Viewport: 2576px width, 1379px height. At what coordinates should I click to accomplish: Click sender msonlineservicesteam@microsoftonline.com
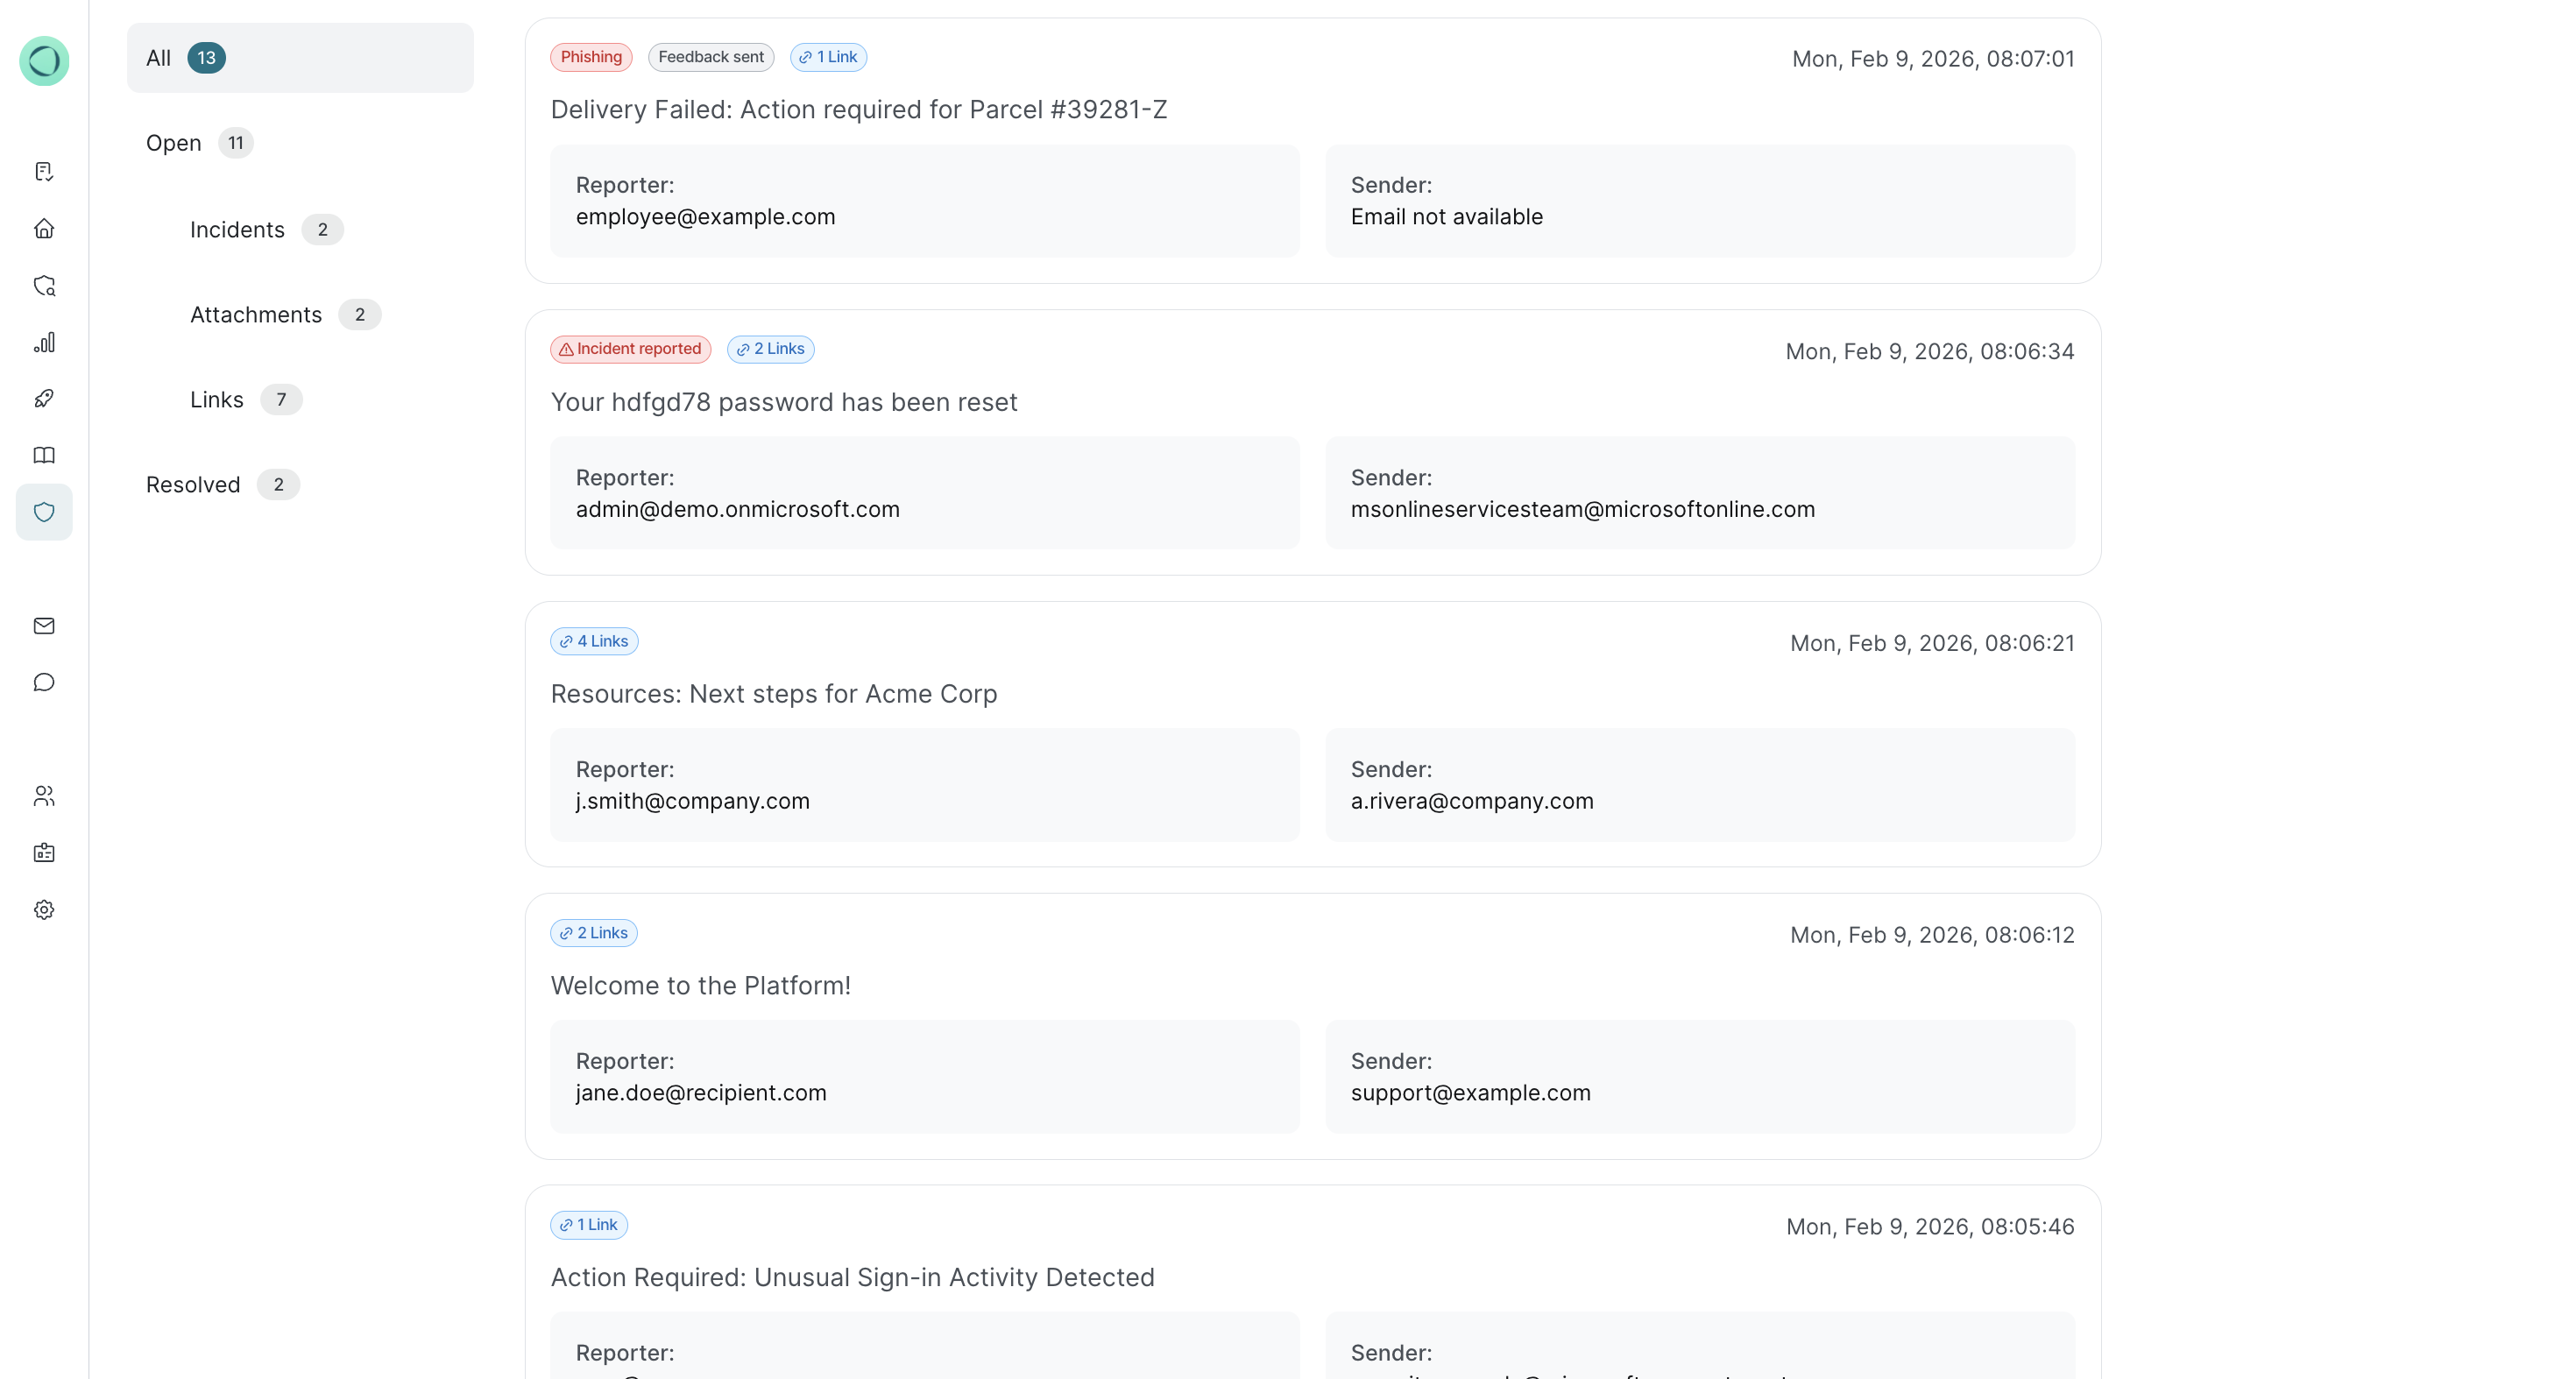[x=1583, y=510]
